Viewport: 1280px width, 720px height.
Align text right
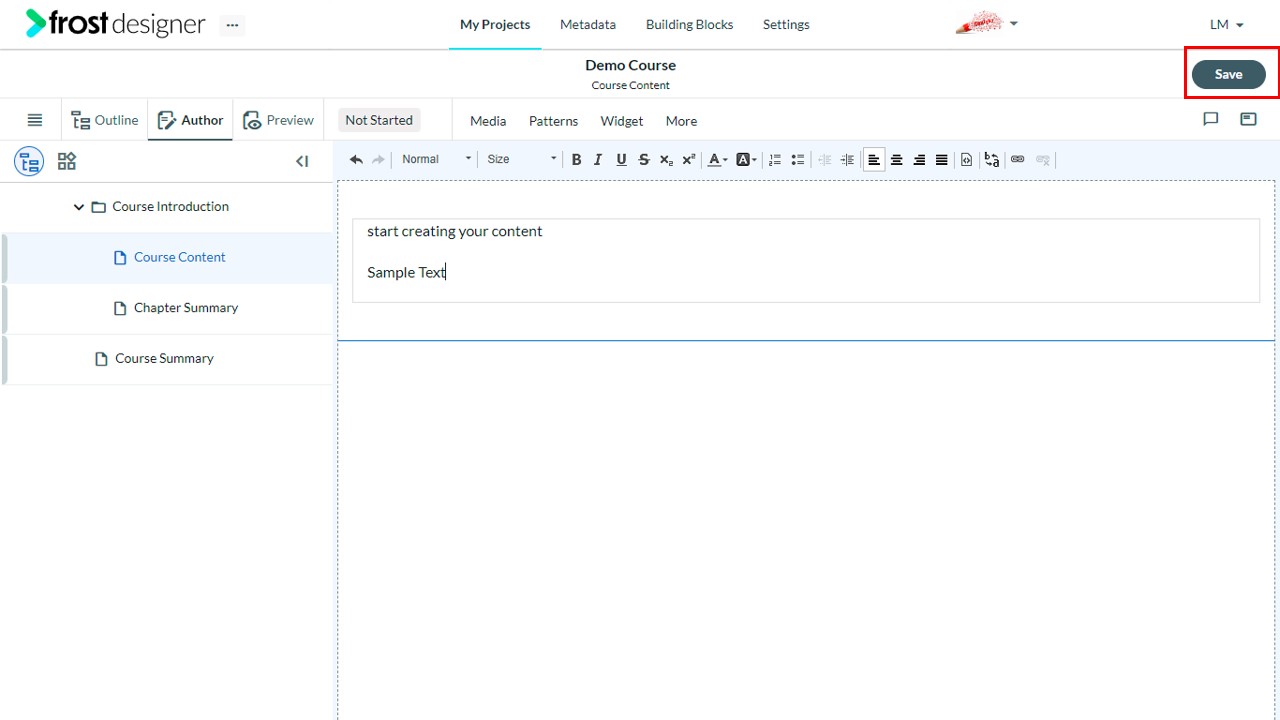coord(919,159)
